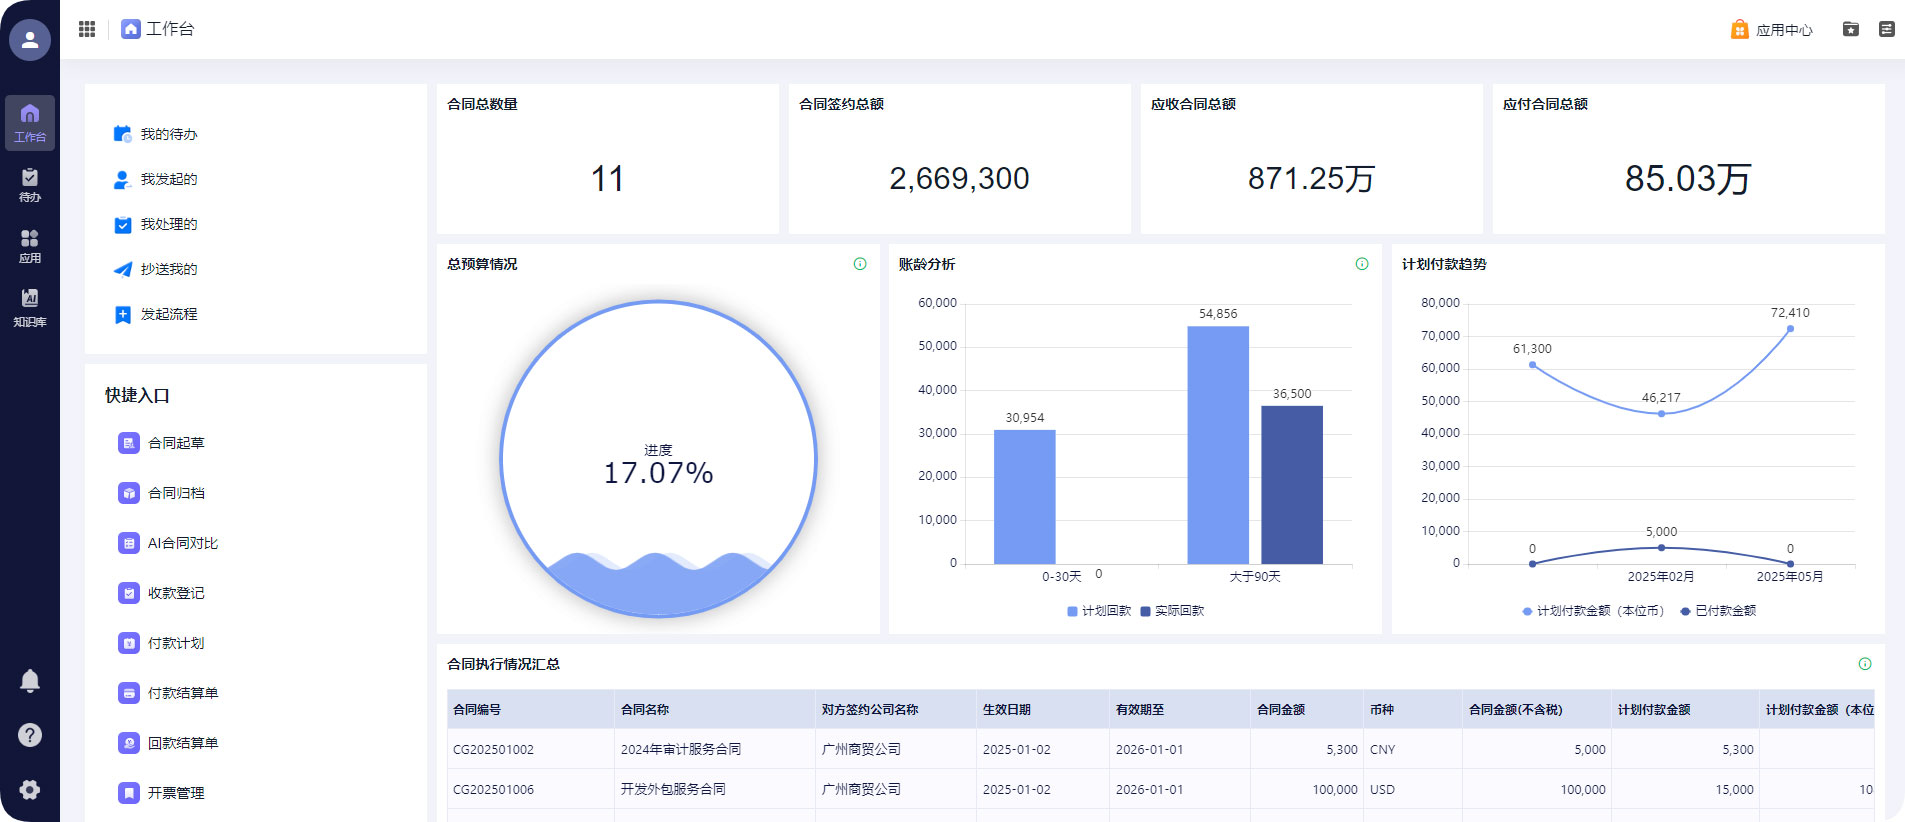Toggle 已付款金额 legend in payment trend

tap(1718, 611)
